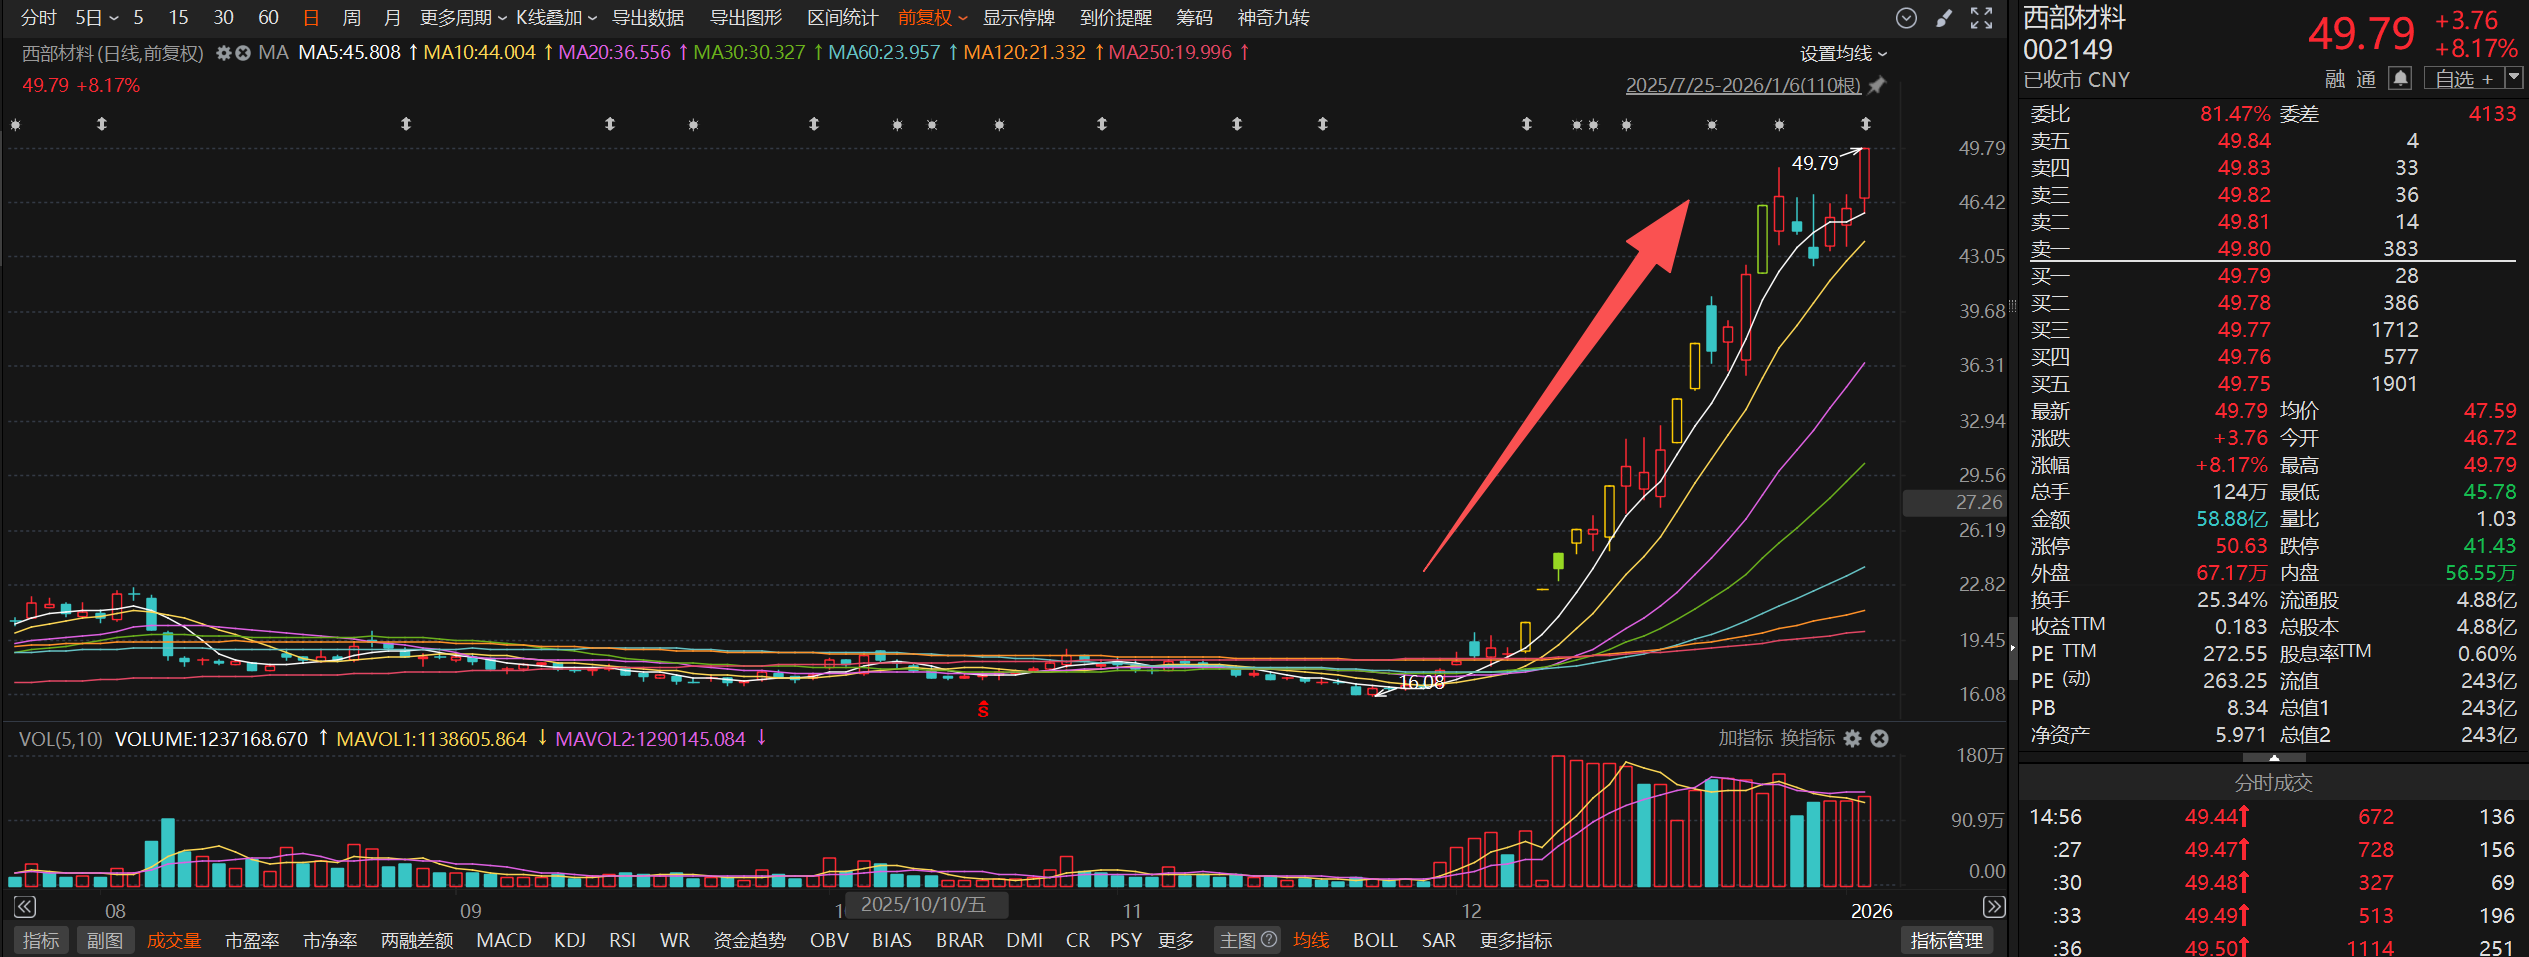Switch to 周 weekly K-line
The image size is (2529, 957).
point(351,18)
